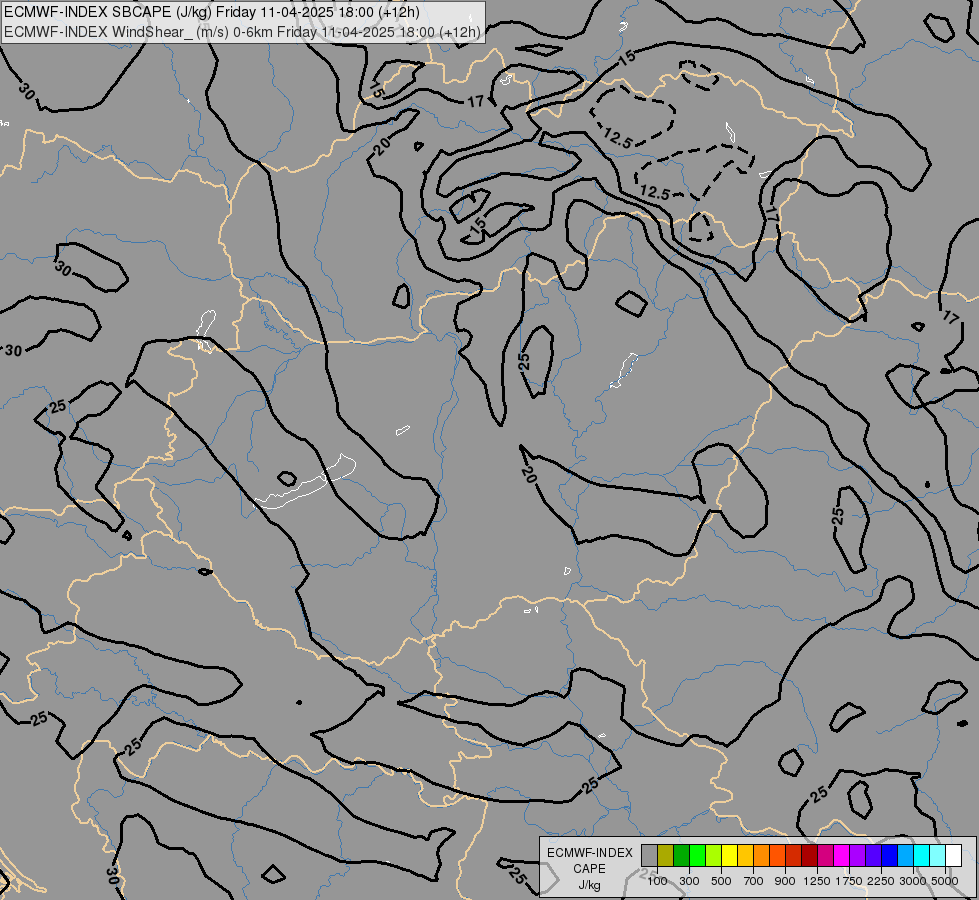Image resolution: width=979 pixels, height=900 pixels.
Task: Click legend value 100
Action: point(657,881)
